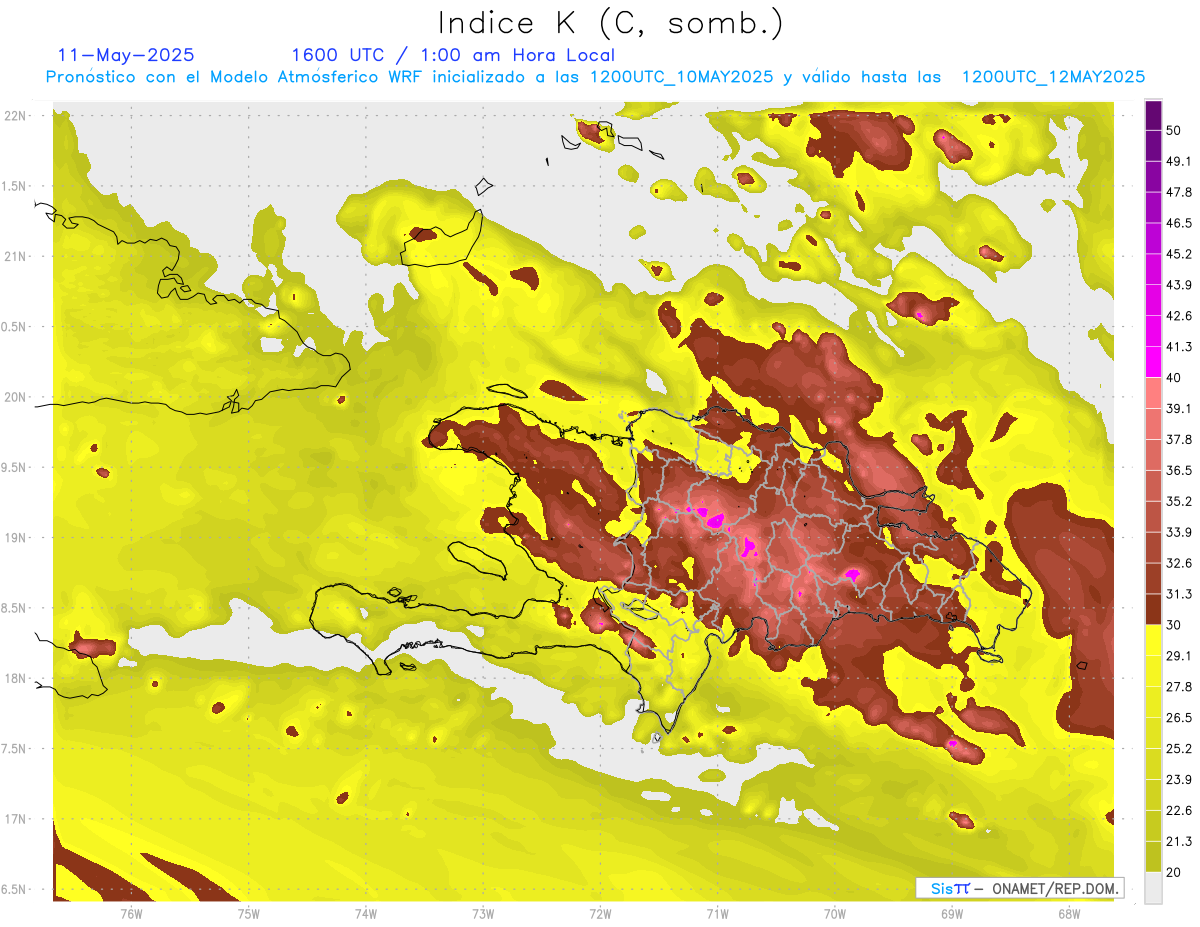Click the colorbar value '50'
Screen dimensions: 1200x927
click(1174, 131)
